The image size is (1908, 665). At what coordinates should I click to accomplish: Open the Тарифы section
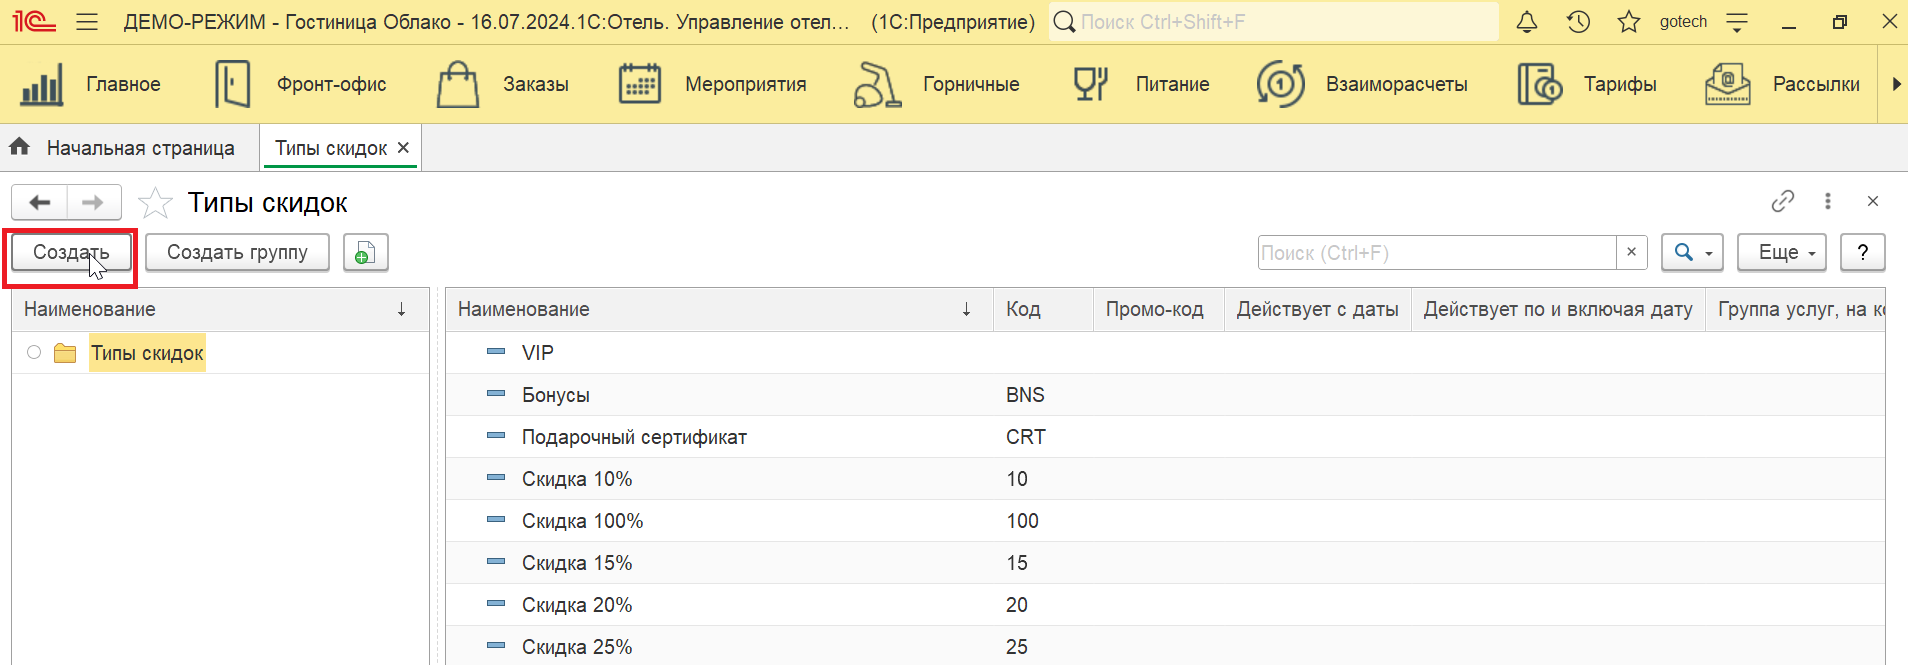(1620, 84)
